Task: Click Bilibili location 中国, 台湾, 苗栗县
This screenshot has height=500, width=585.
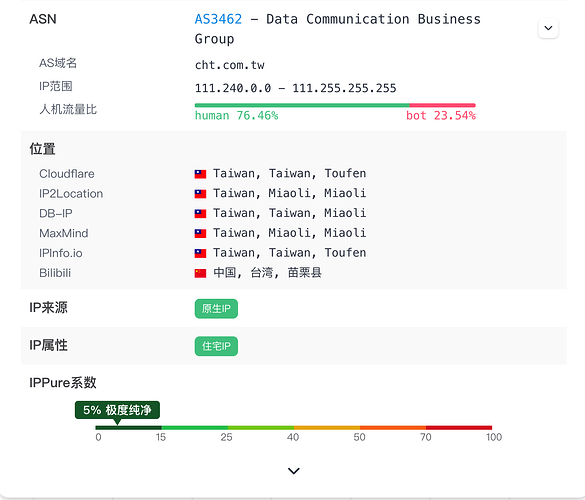Action: tap(268, 273)
